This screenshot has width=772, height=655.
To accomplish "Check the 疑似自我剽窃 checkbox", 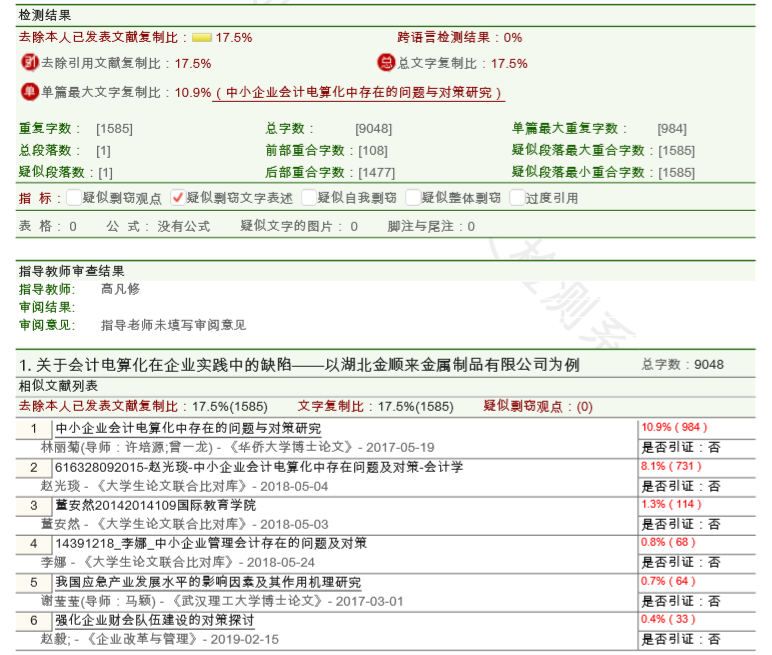I will tap(309, 197).
